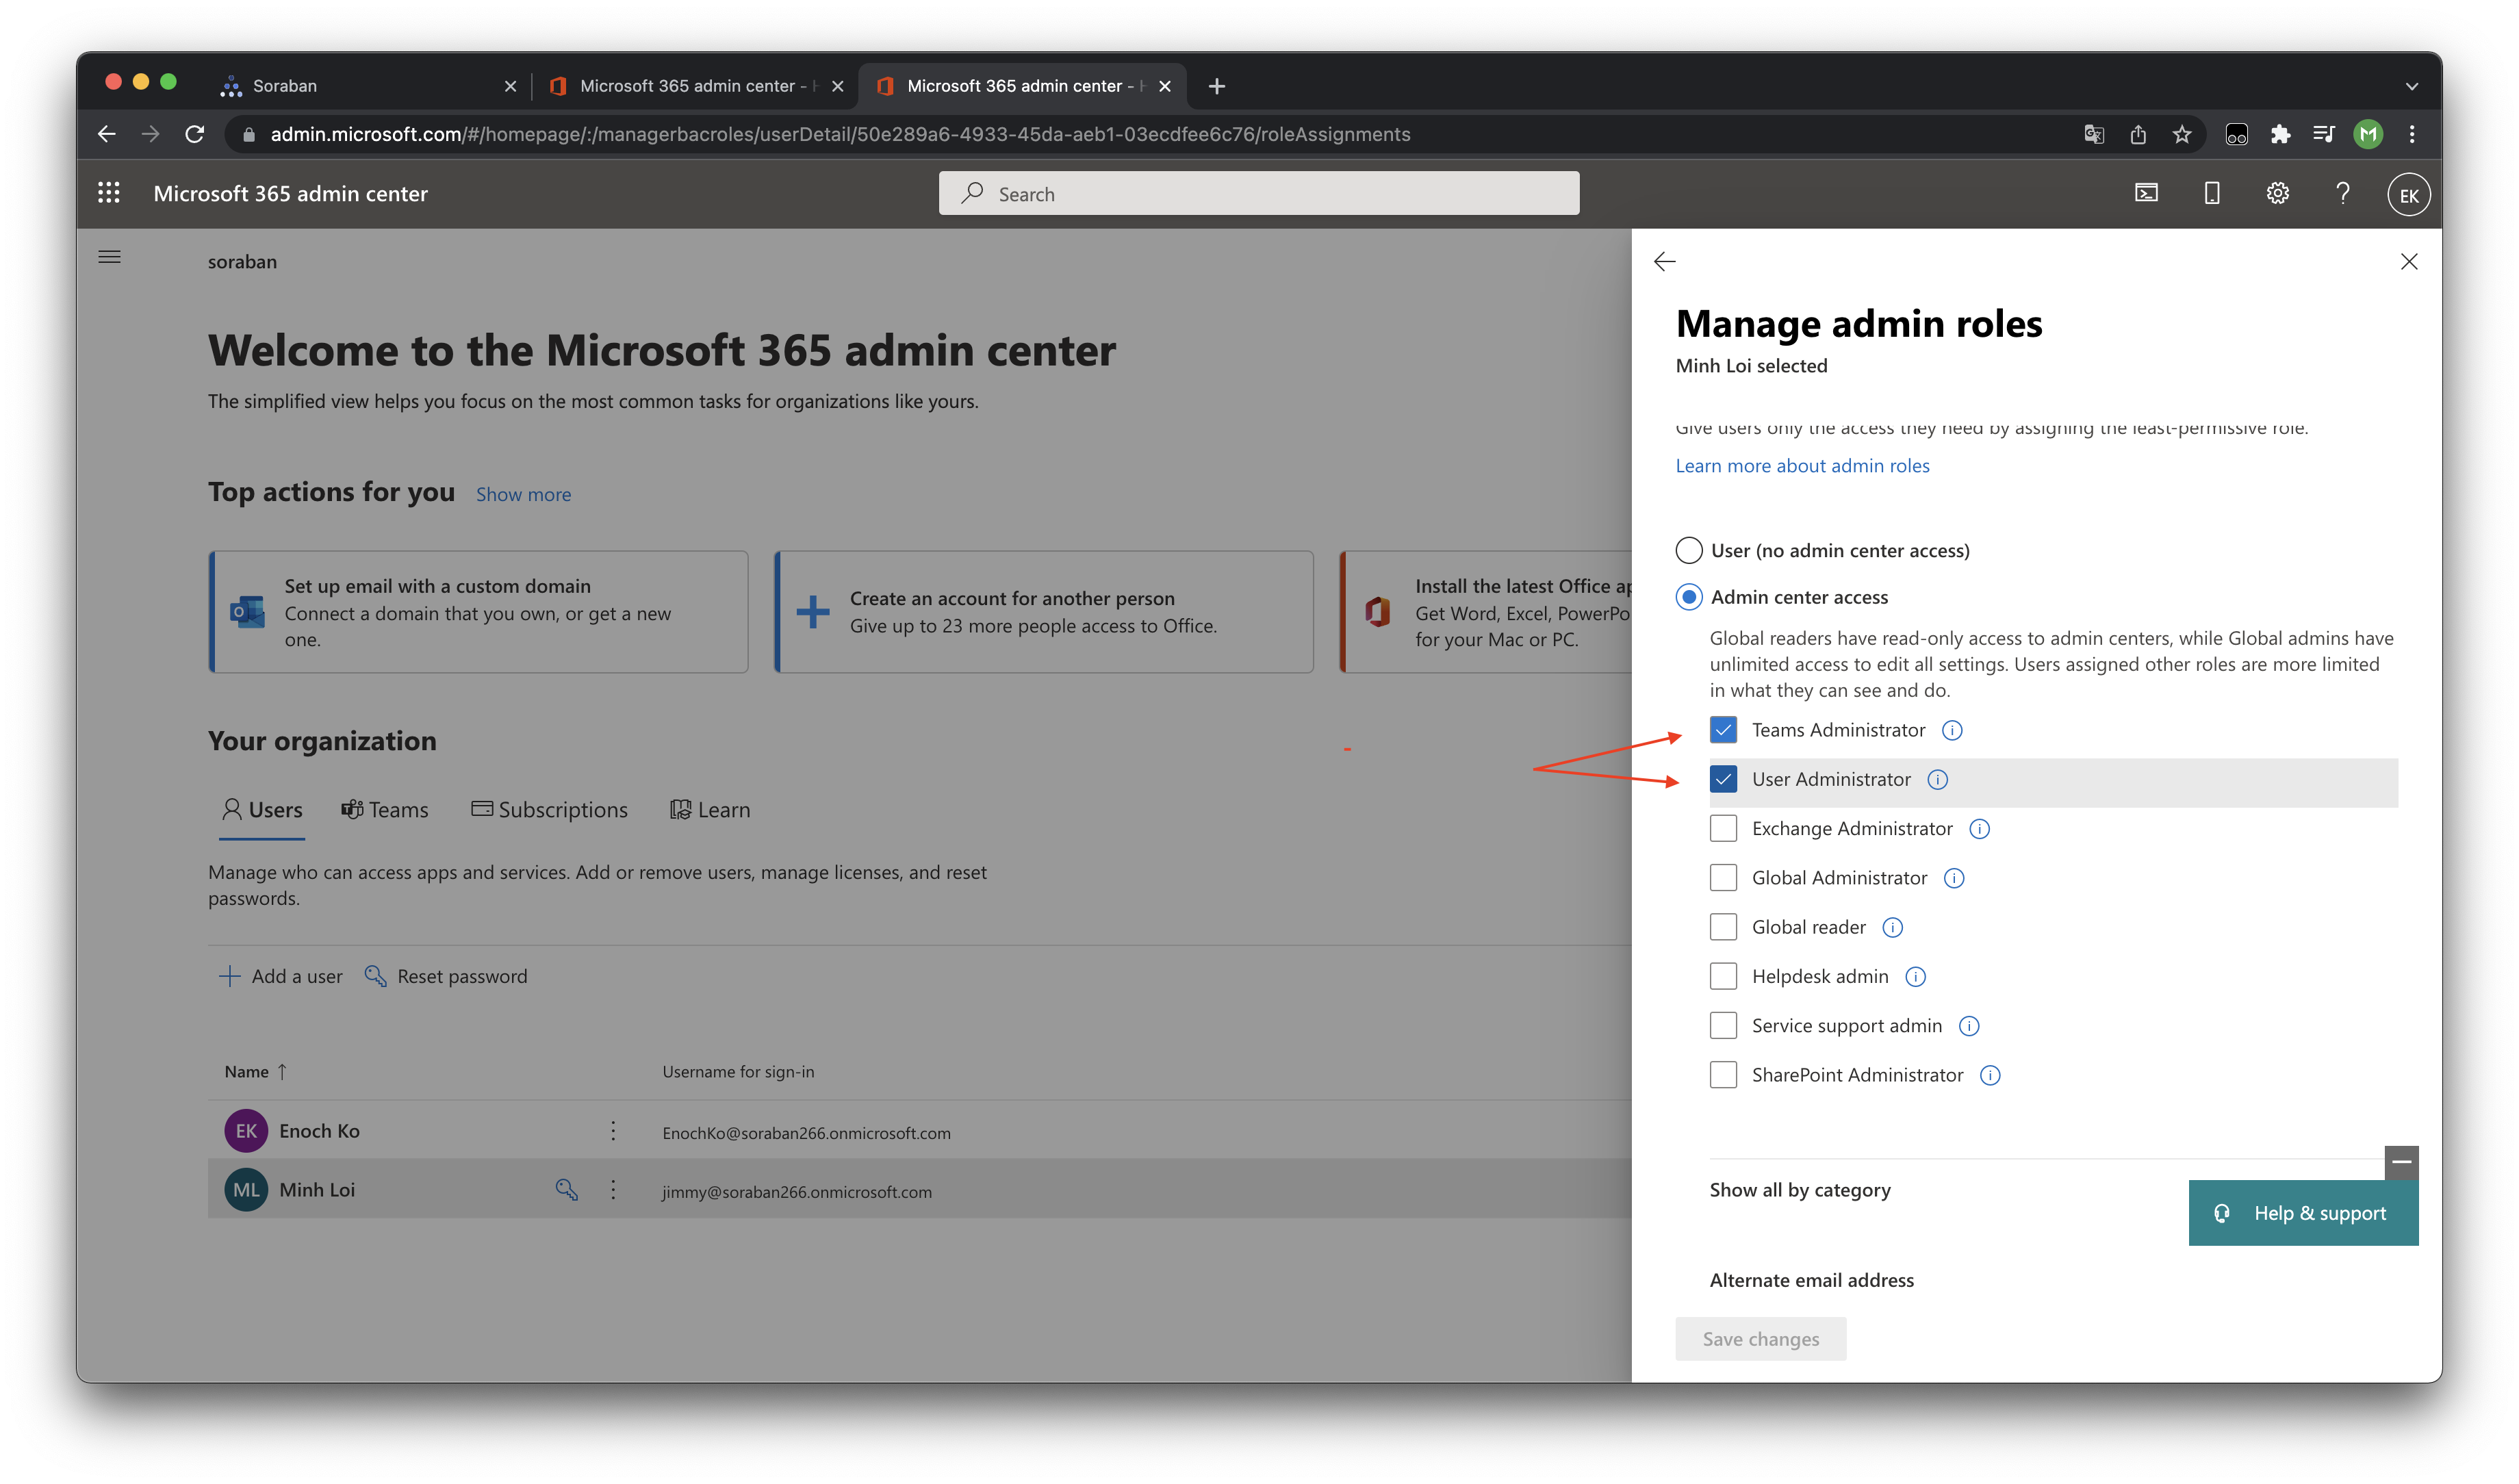
Task: Toggle the navigation hamburger menu
Action: 110,258
